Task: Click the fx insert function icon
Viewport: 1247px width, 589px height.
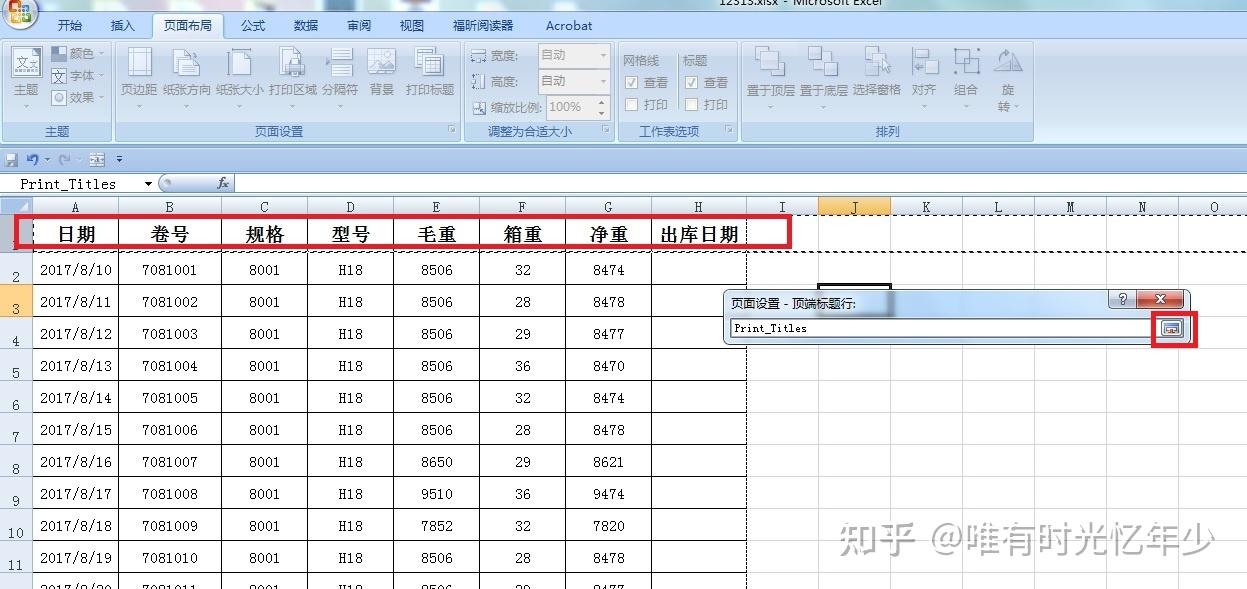Action: [222, 183]
